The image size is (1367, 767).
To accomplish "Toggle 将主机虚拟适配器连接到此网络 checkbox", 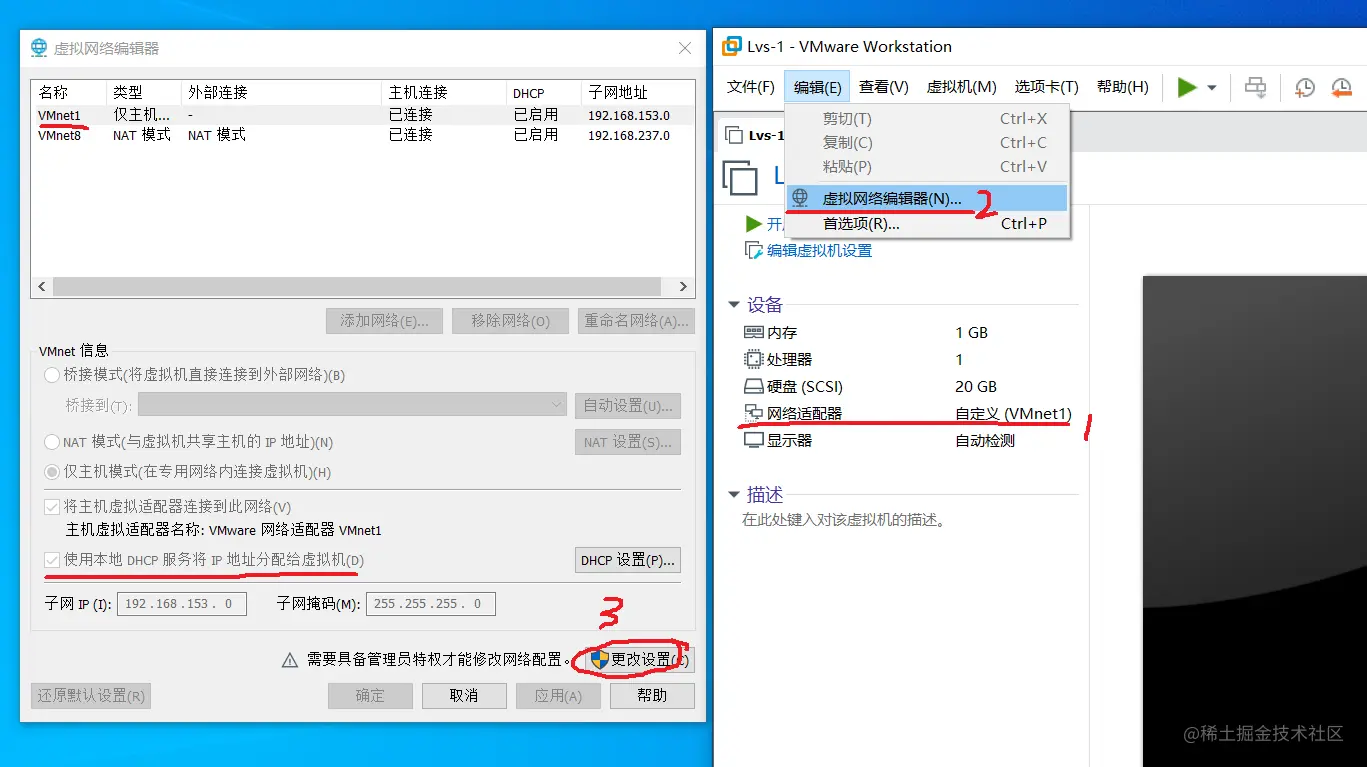I will pyautogui.click(x=52, y=507).
